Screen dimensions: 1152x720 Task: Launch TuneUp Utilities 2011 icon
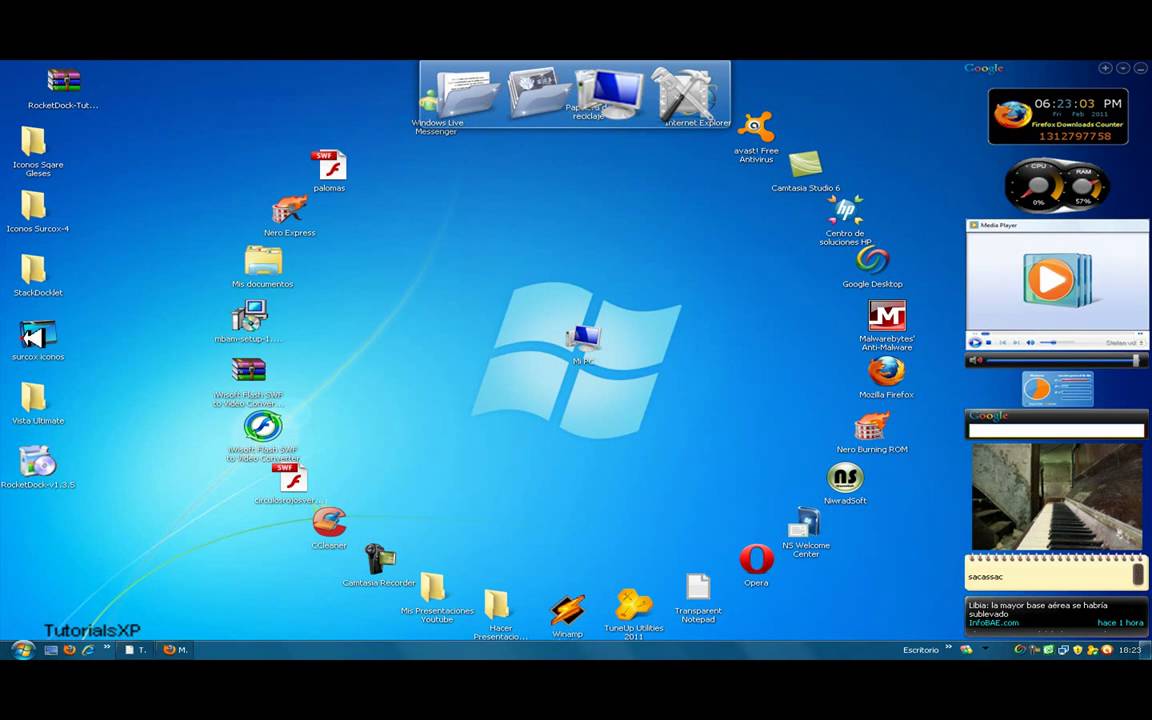click(x=633, y=605)
